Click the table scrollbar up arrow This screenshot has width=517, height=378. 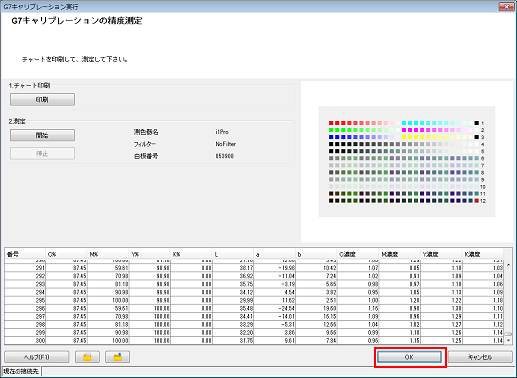(508, 265)
